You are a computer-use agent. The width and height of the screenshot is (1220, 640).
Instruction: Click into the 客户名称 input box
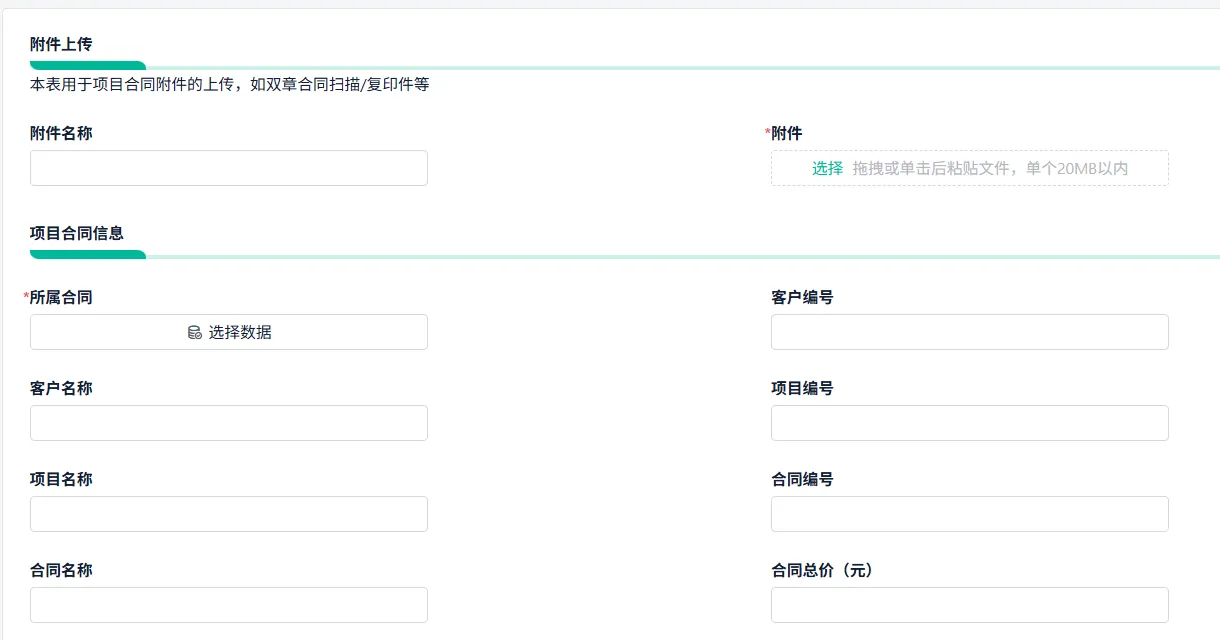229,423
